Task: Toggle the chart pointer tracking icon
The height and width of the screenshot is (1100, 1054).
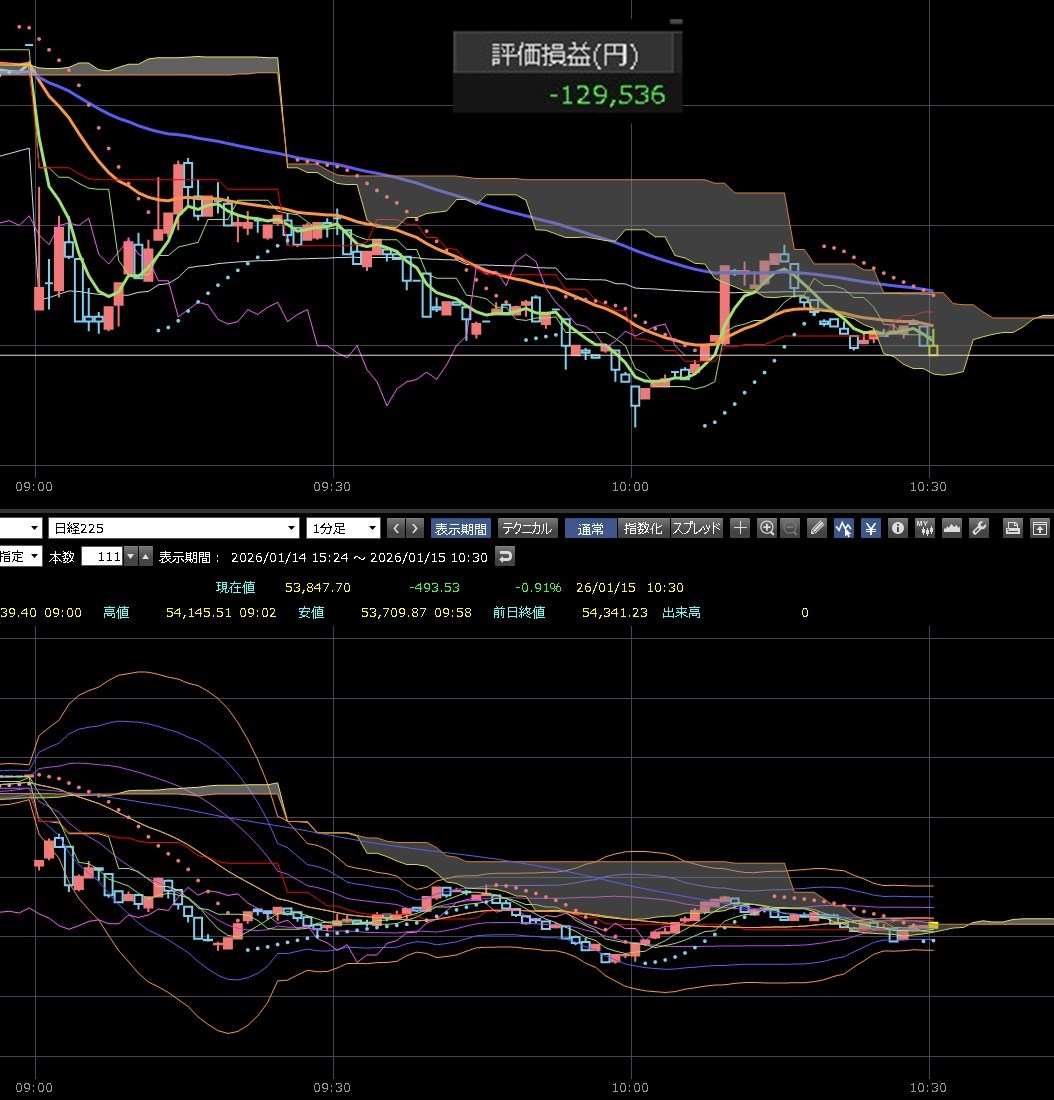Action: click(844, 528)
